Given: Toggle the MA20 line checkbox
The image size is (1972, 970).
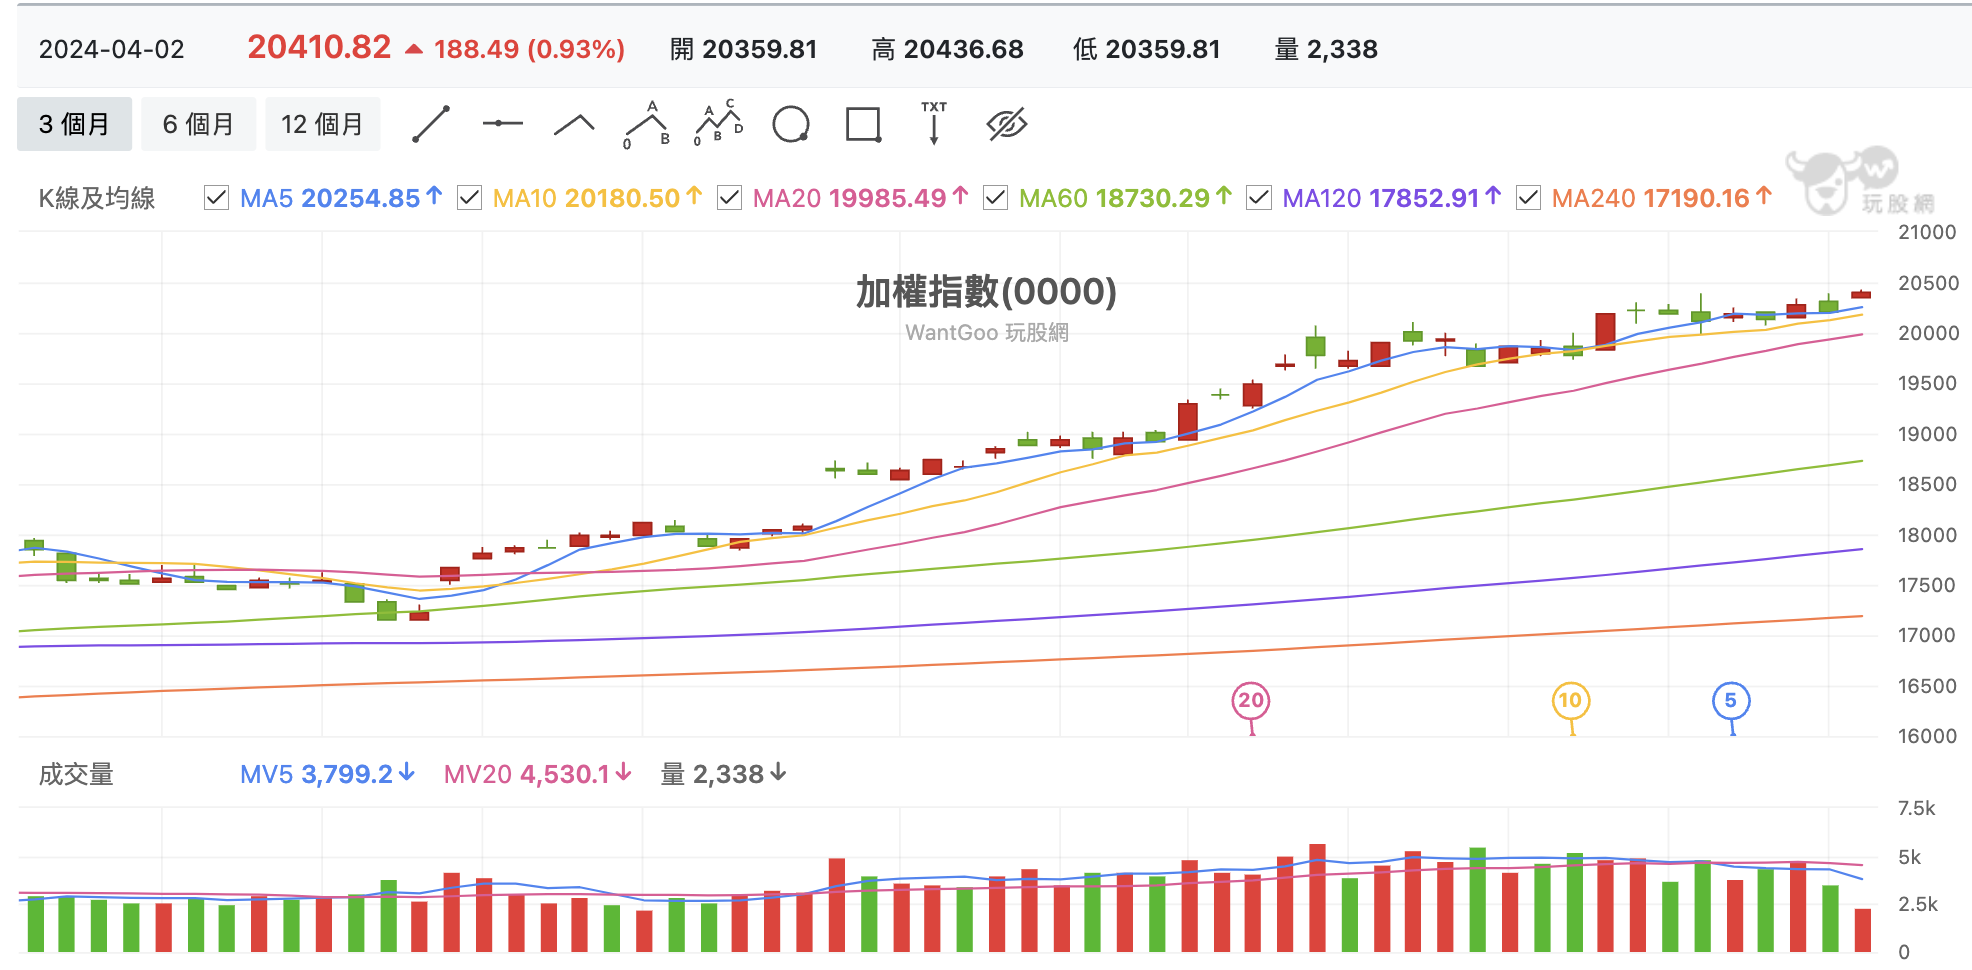Looking at the screenshot, I should [730, 198].
